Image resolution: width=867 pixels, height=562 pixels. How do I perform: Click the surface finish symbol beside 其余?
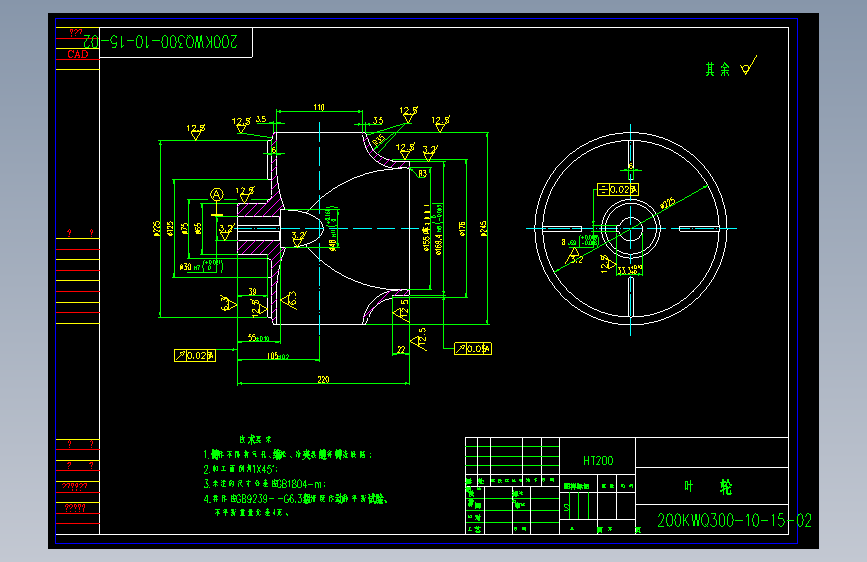pos(749,66)
